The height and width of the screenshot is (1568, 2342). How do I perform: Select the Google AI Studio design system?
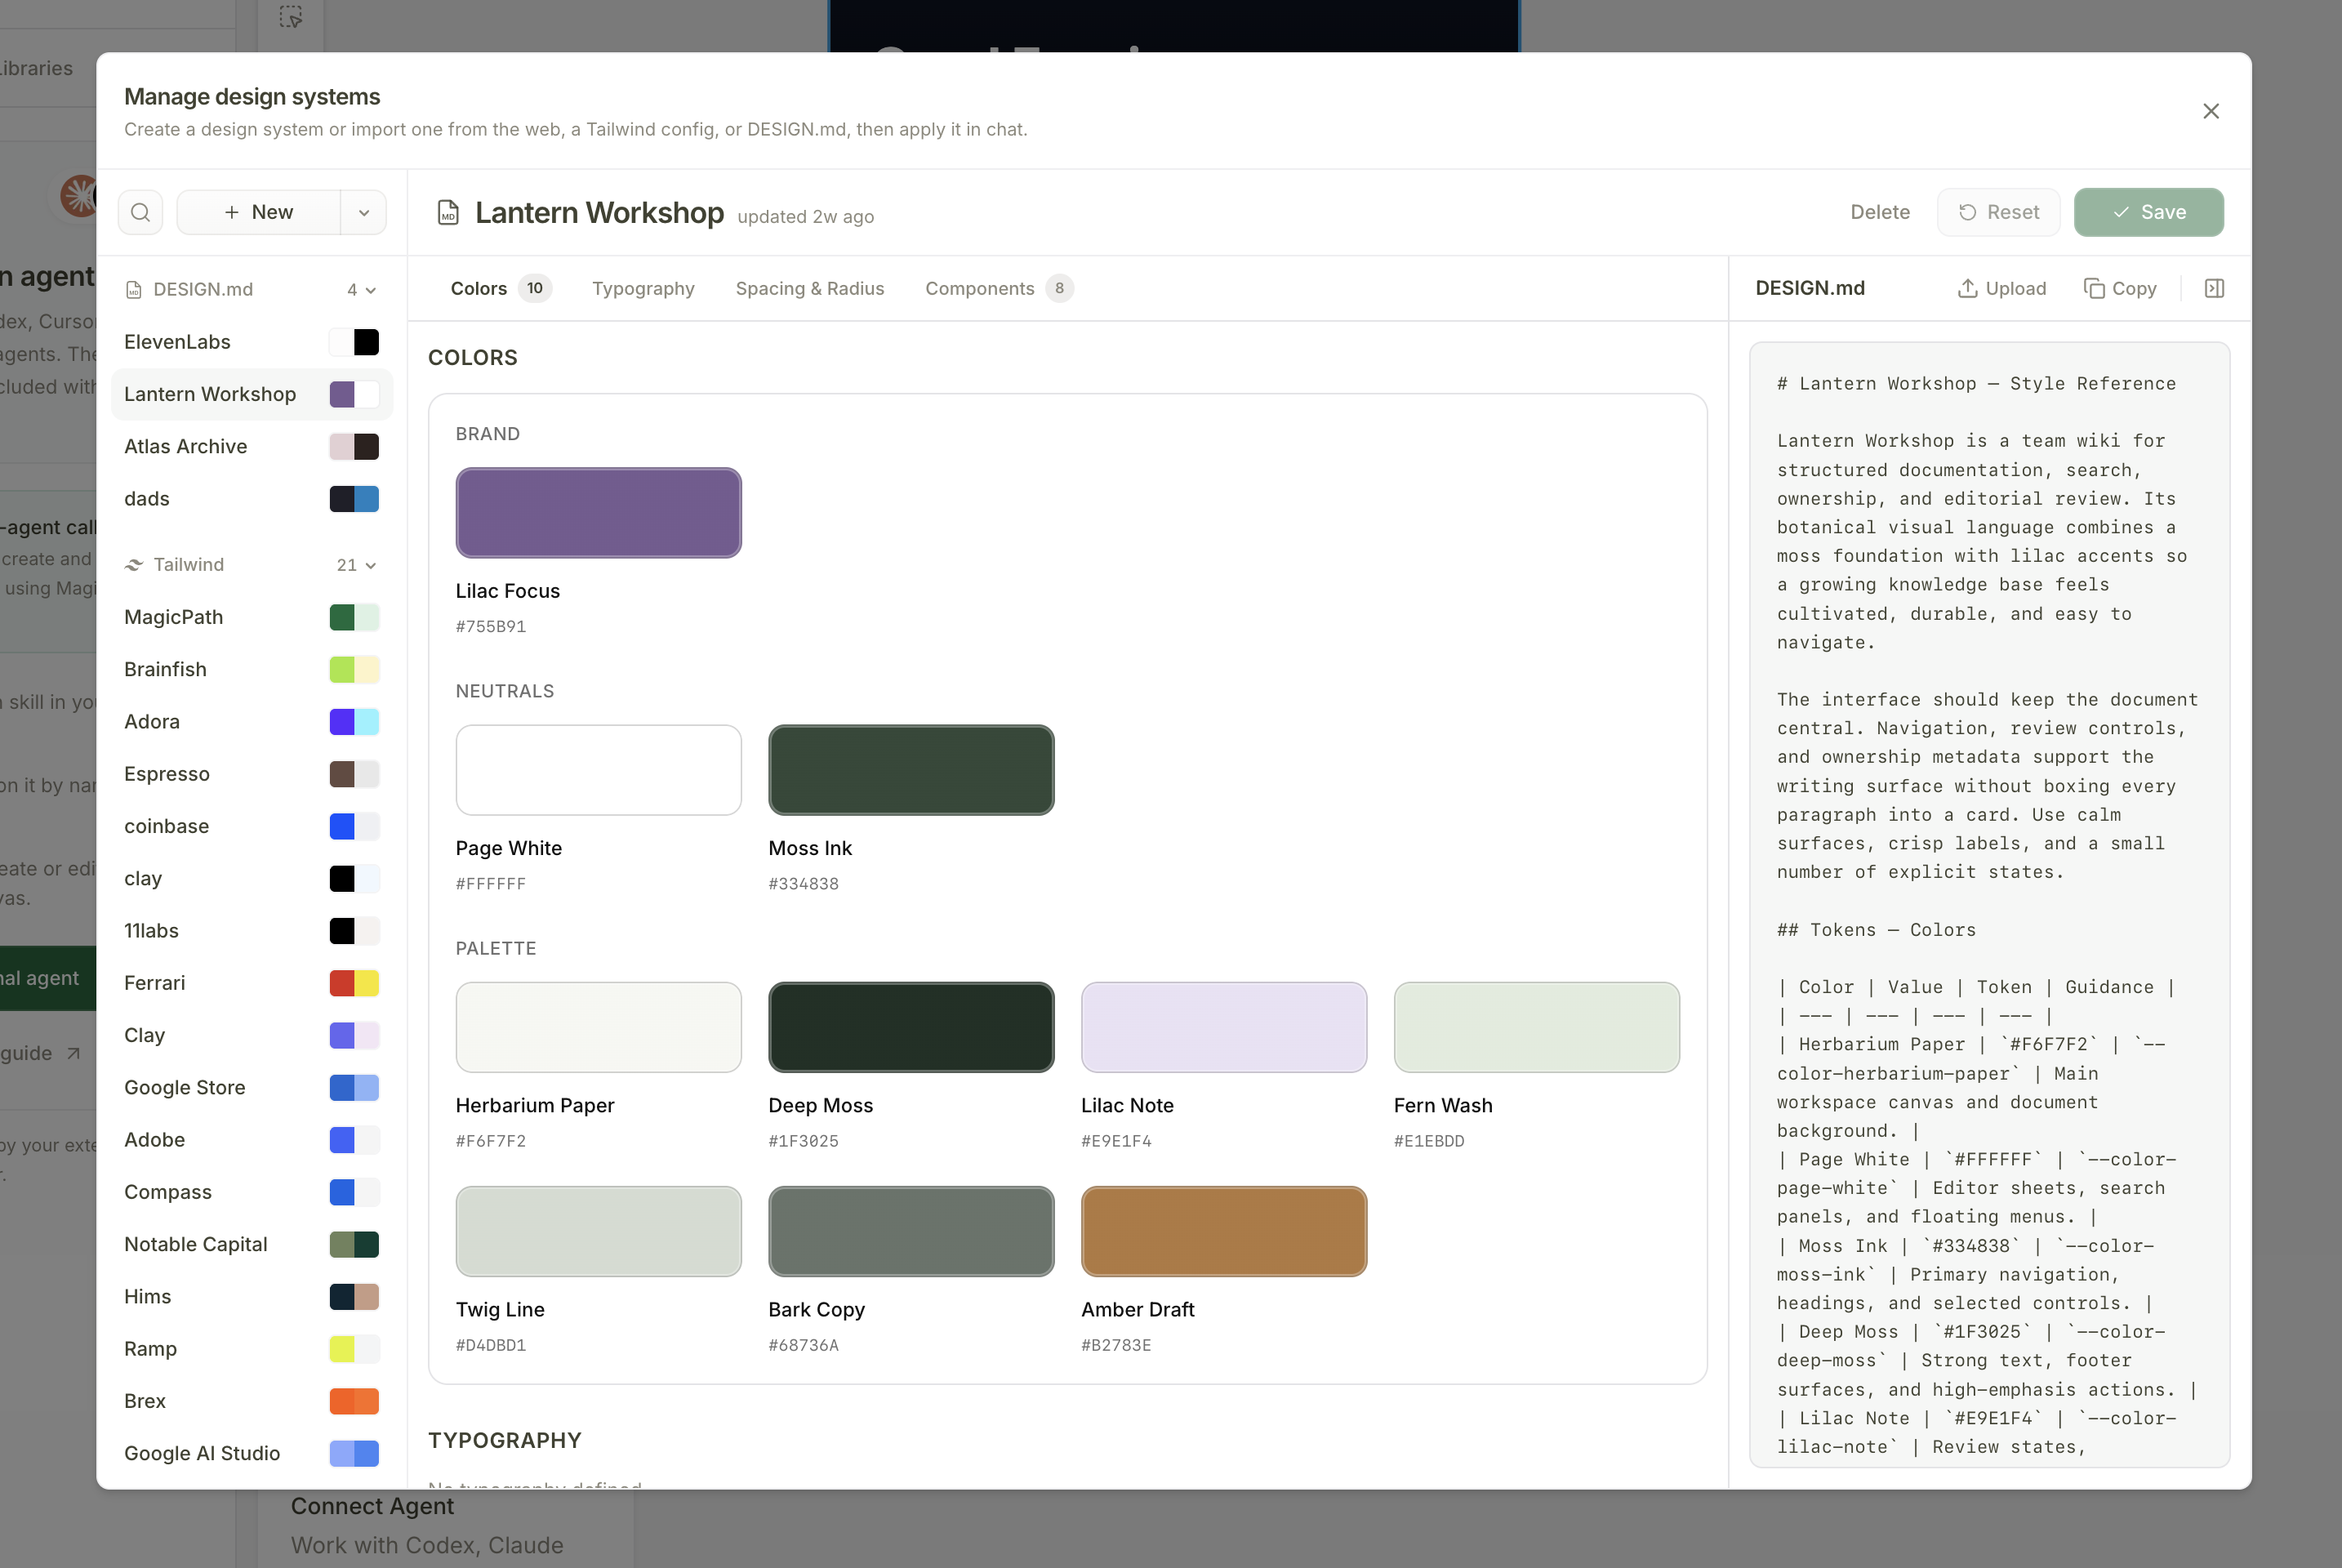pyautogui.click(x=252, y=1453)
